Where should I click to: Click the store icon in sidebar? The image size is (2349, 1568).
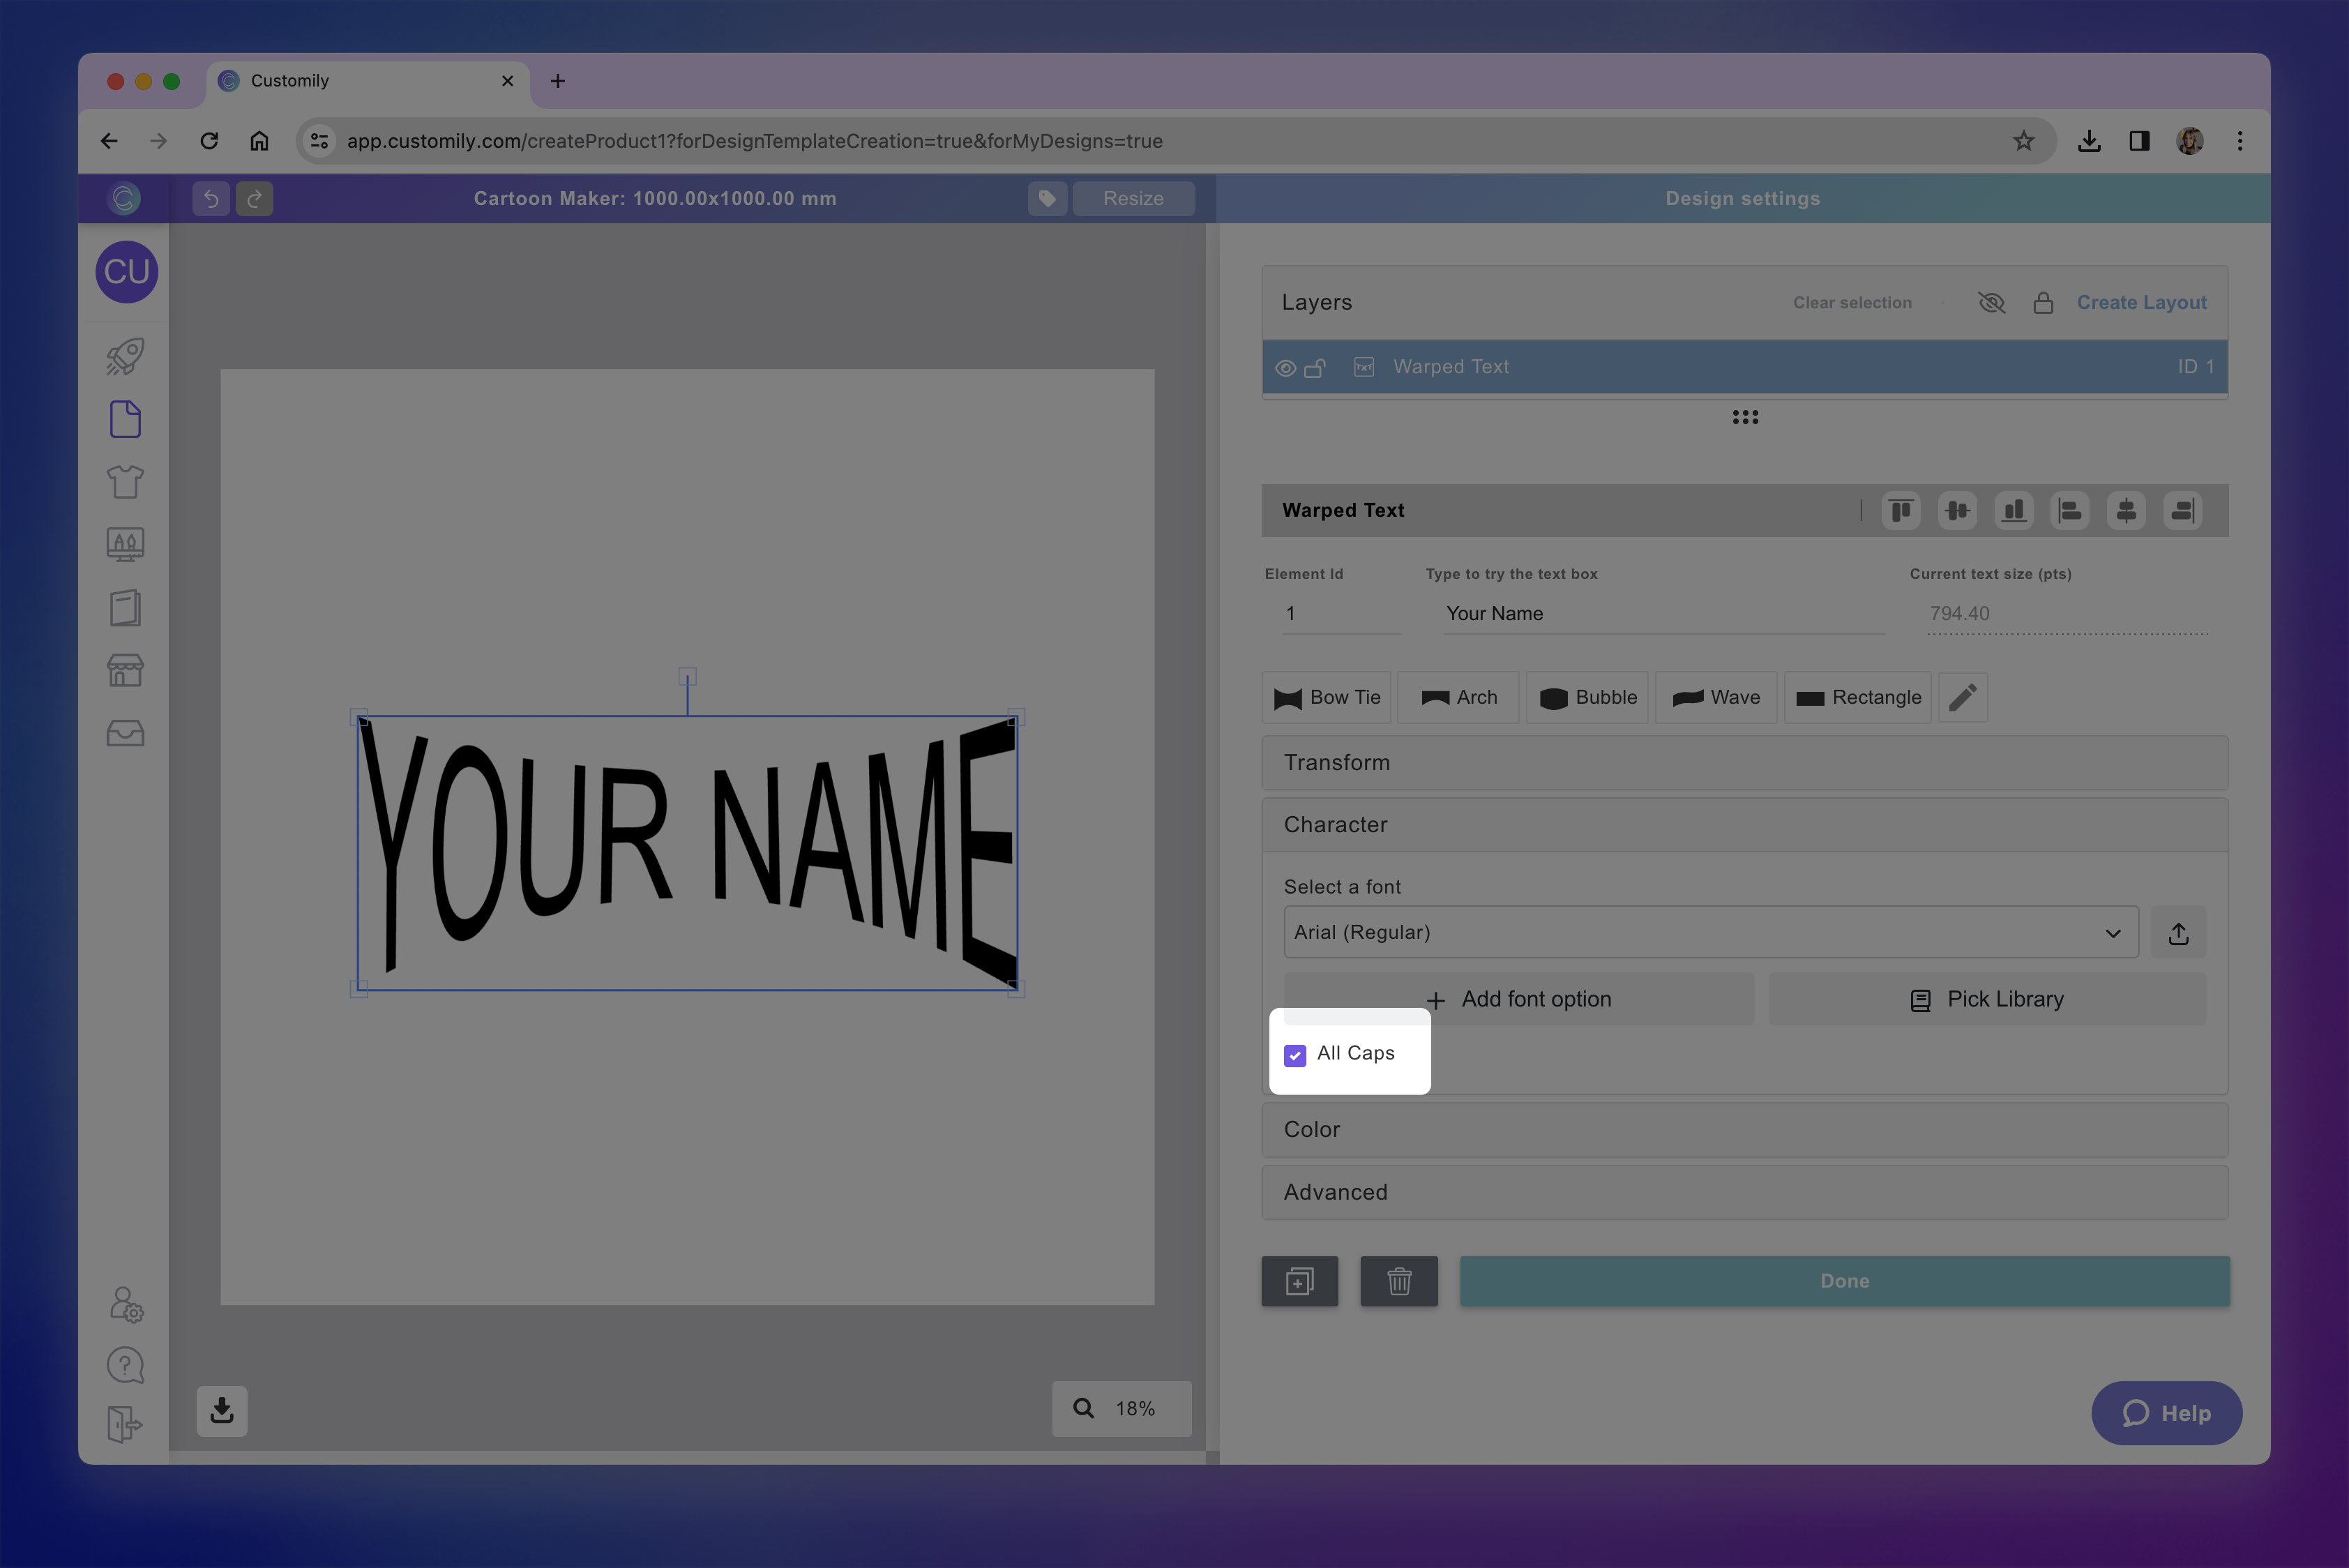(x=125, y=670)
